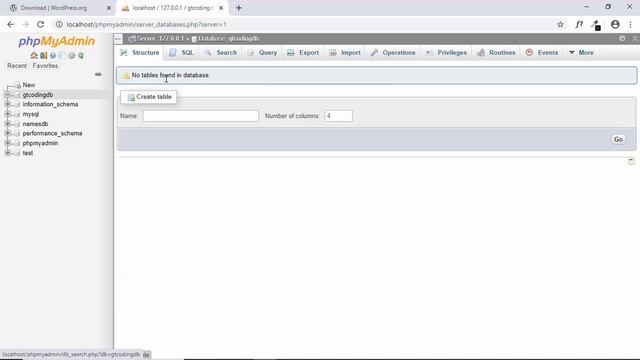Click the mysql database icon

coord(17,114)
